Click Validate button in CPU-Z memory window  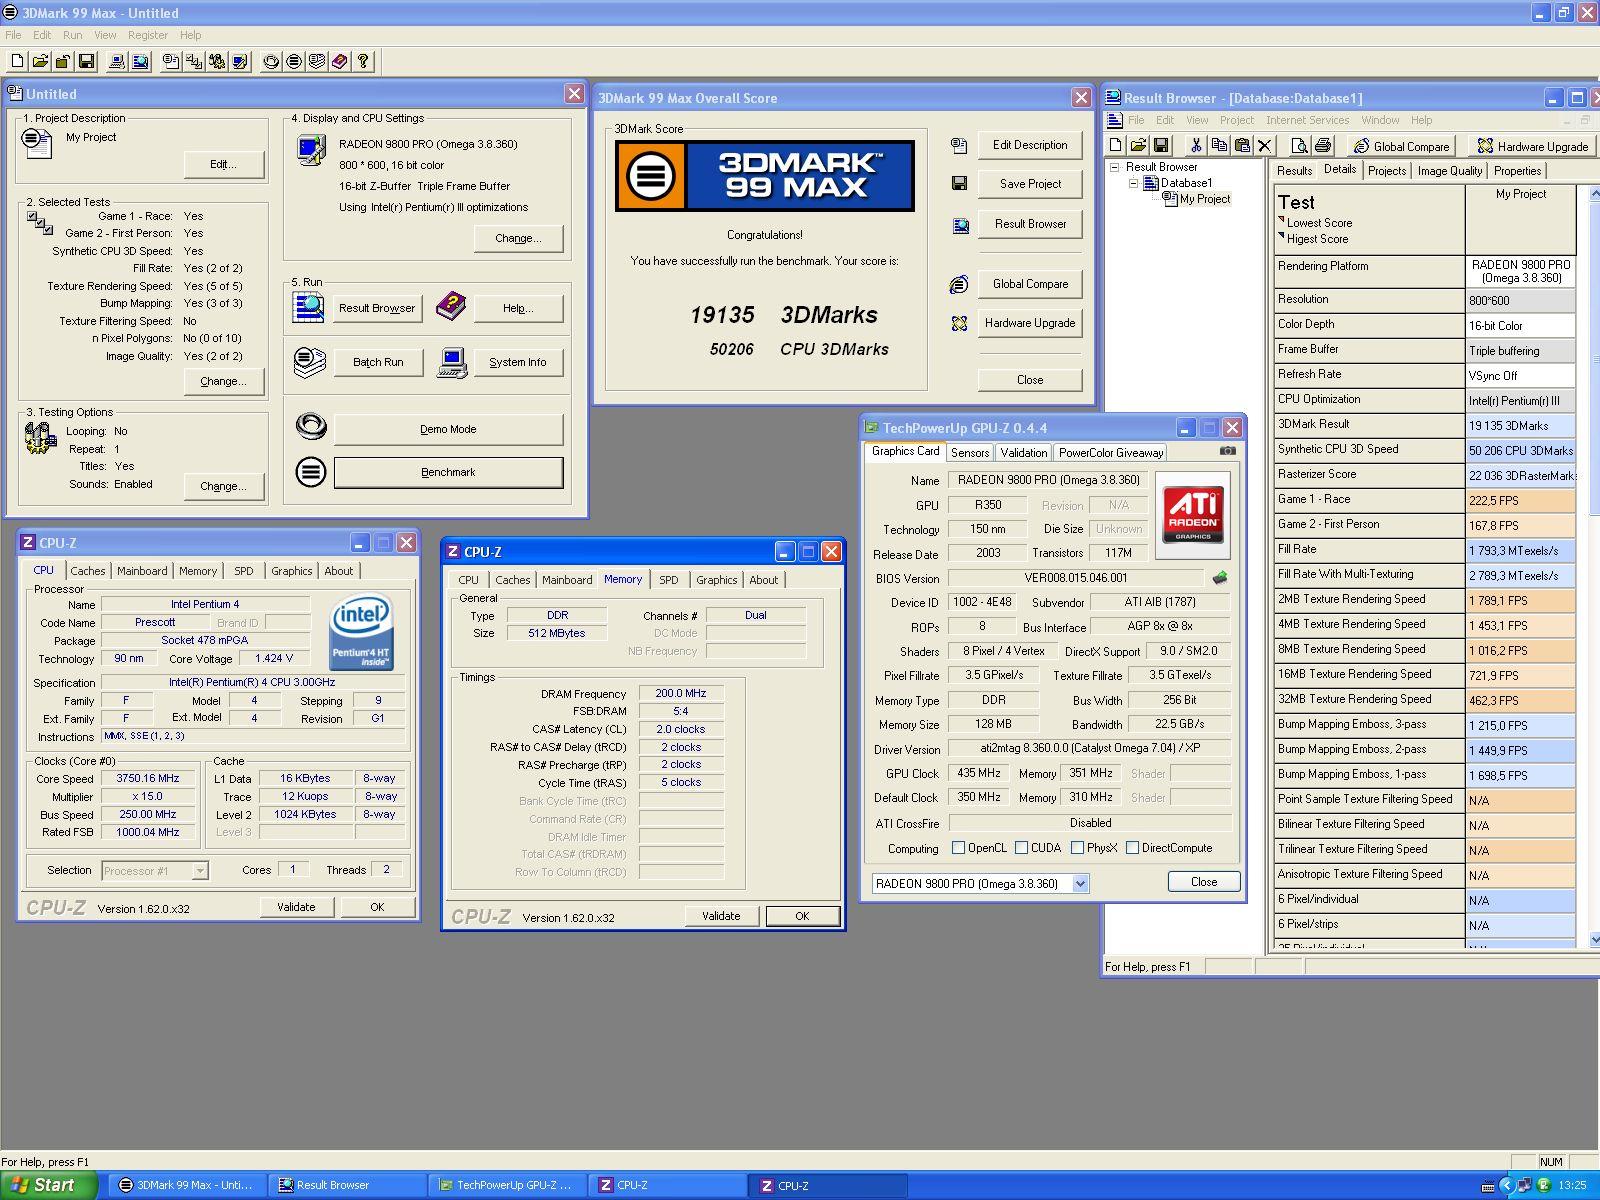[x=721, y=916]
